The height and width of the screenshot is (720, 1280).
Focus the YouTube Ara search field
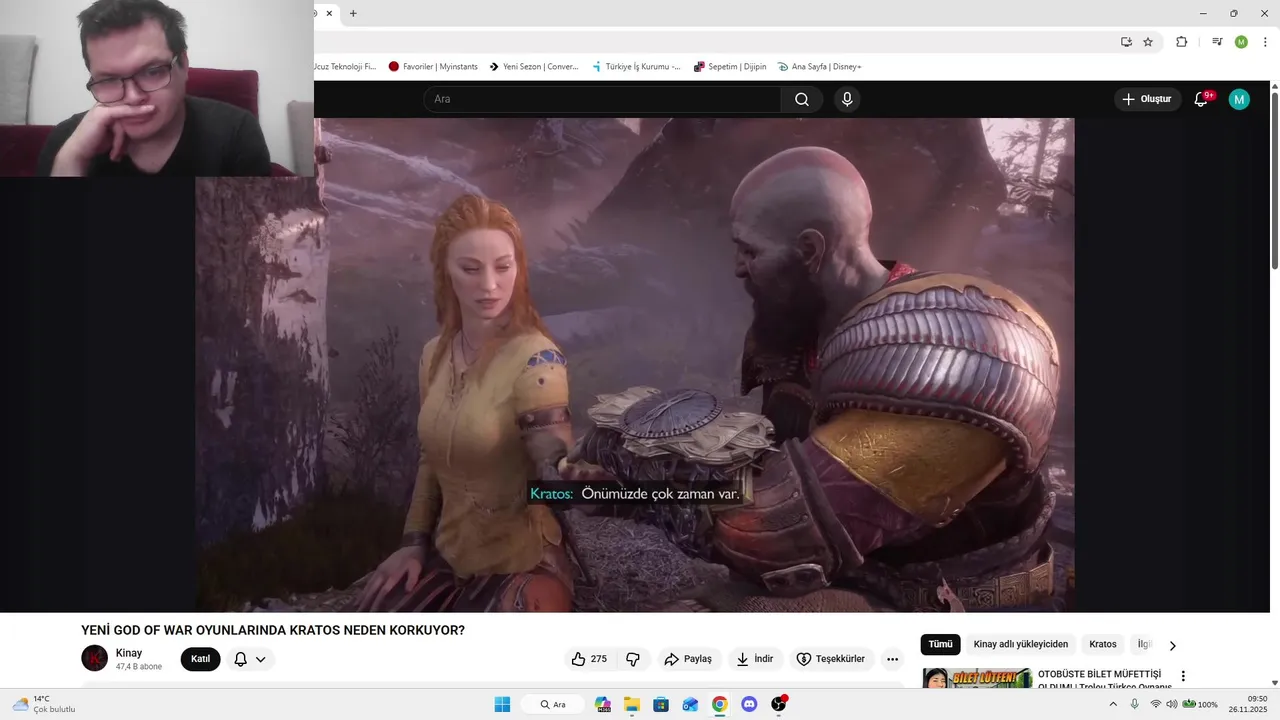pyautogui.click(x=602, y=99)
